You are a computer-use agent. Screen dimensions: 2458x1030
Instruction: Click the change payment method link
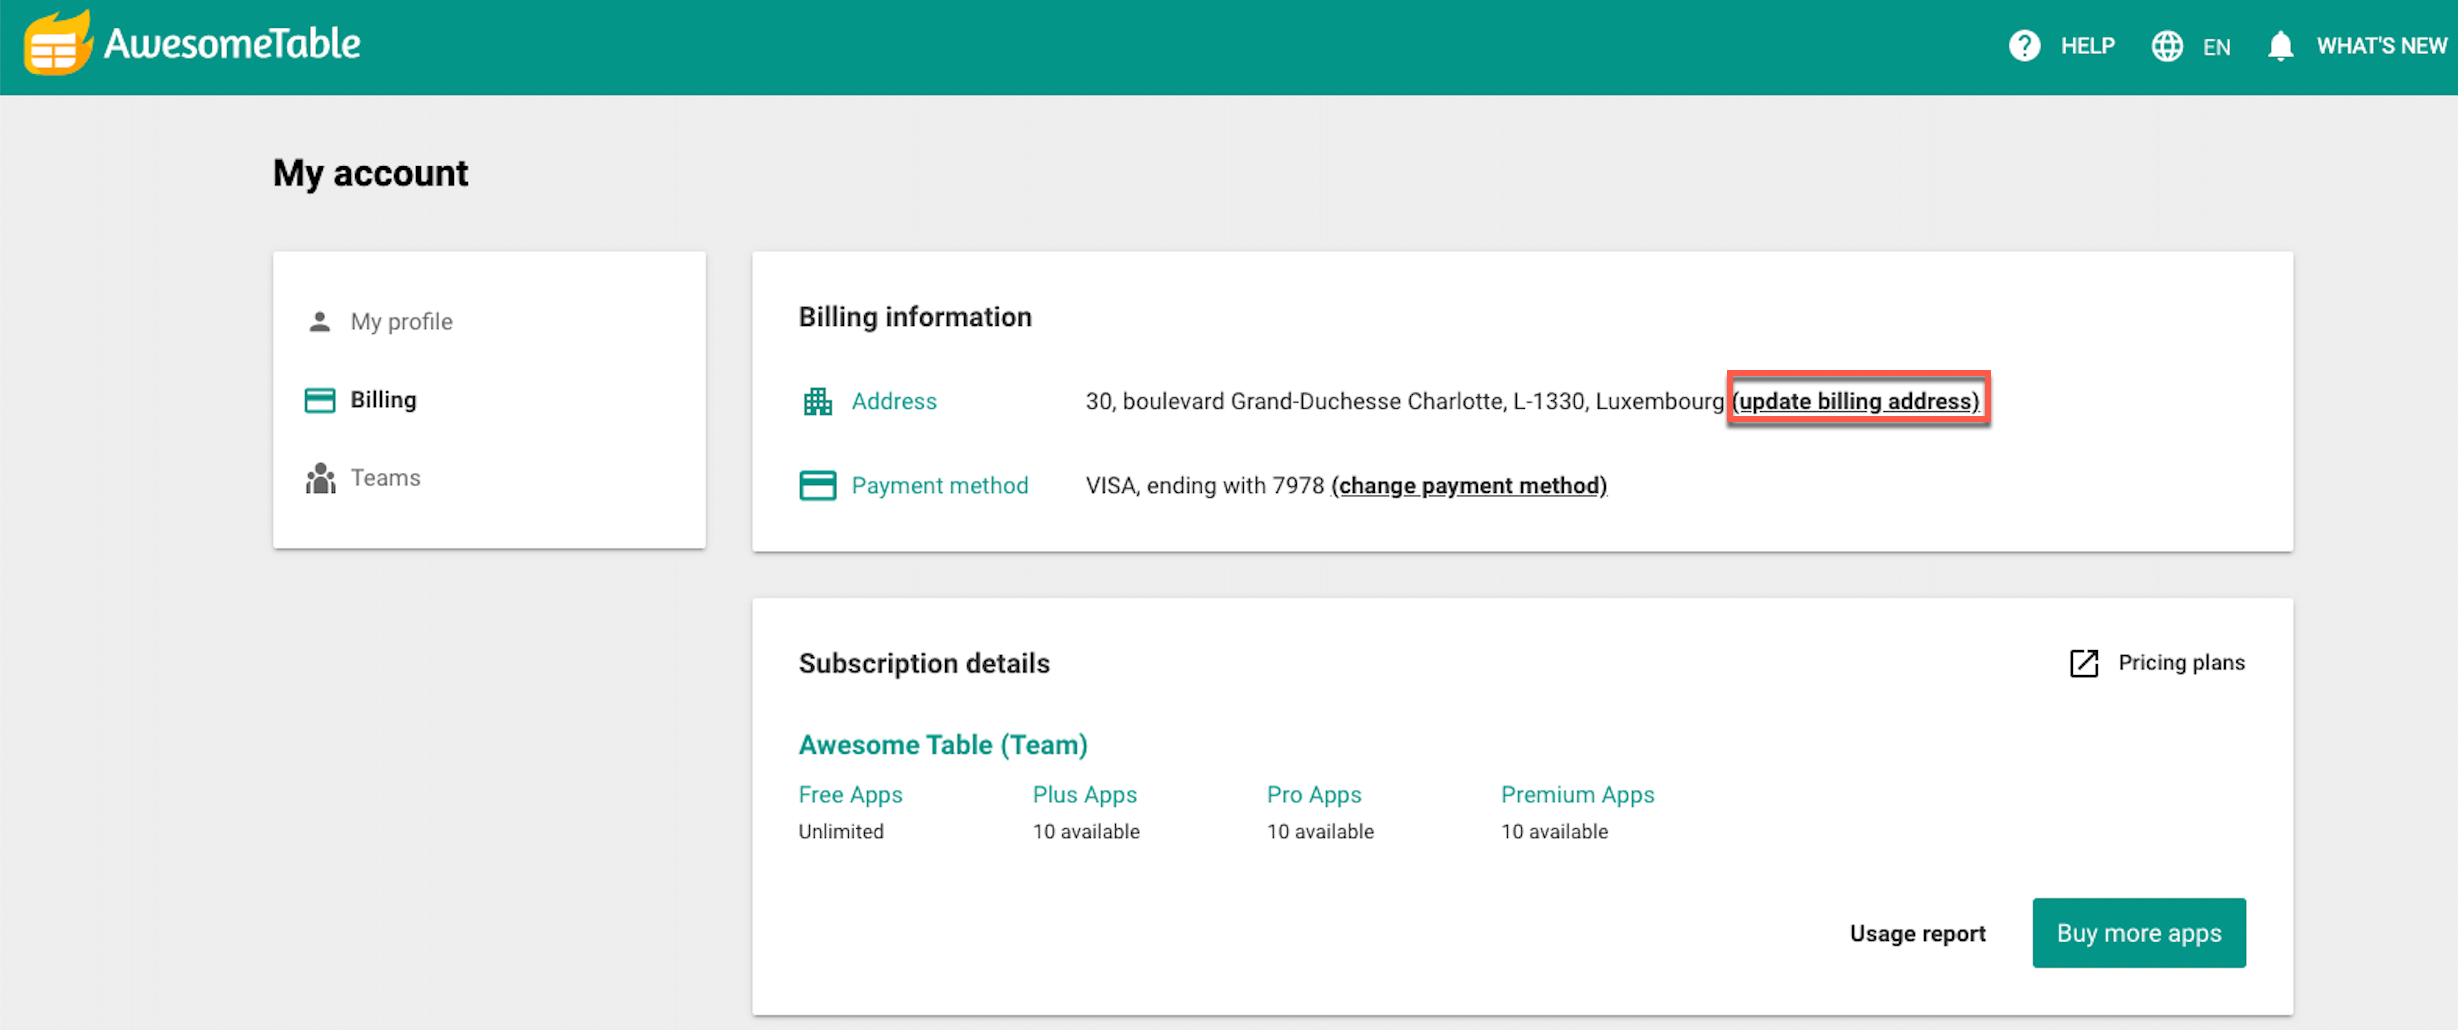(1469, 485)
